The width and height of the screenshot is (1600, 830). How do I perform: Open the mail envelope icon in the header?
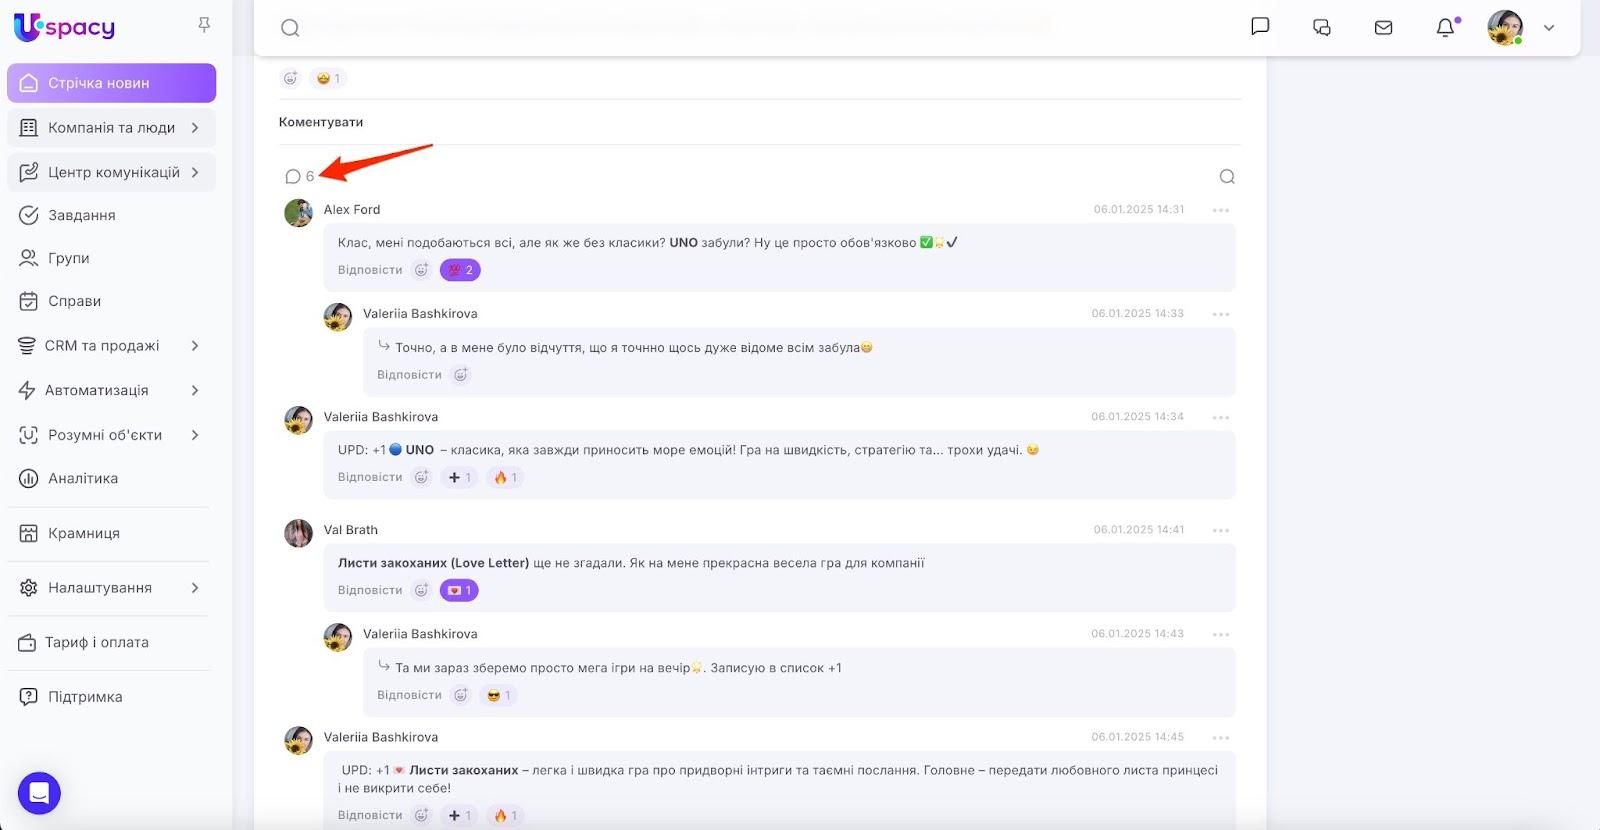(1384, 27)
